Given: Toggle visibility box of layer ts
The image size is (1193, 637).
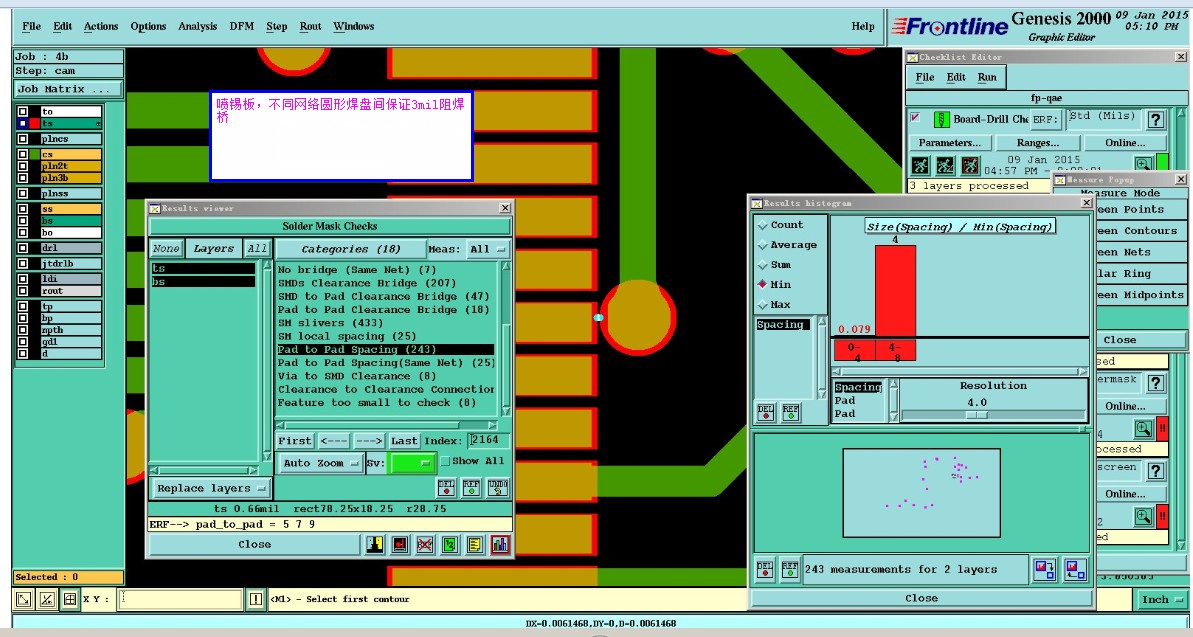Looking at the screenshot, I should click(x=23, y=123).
